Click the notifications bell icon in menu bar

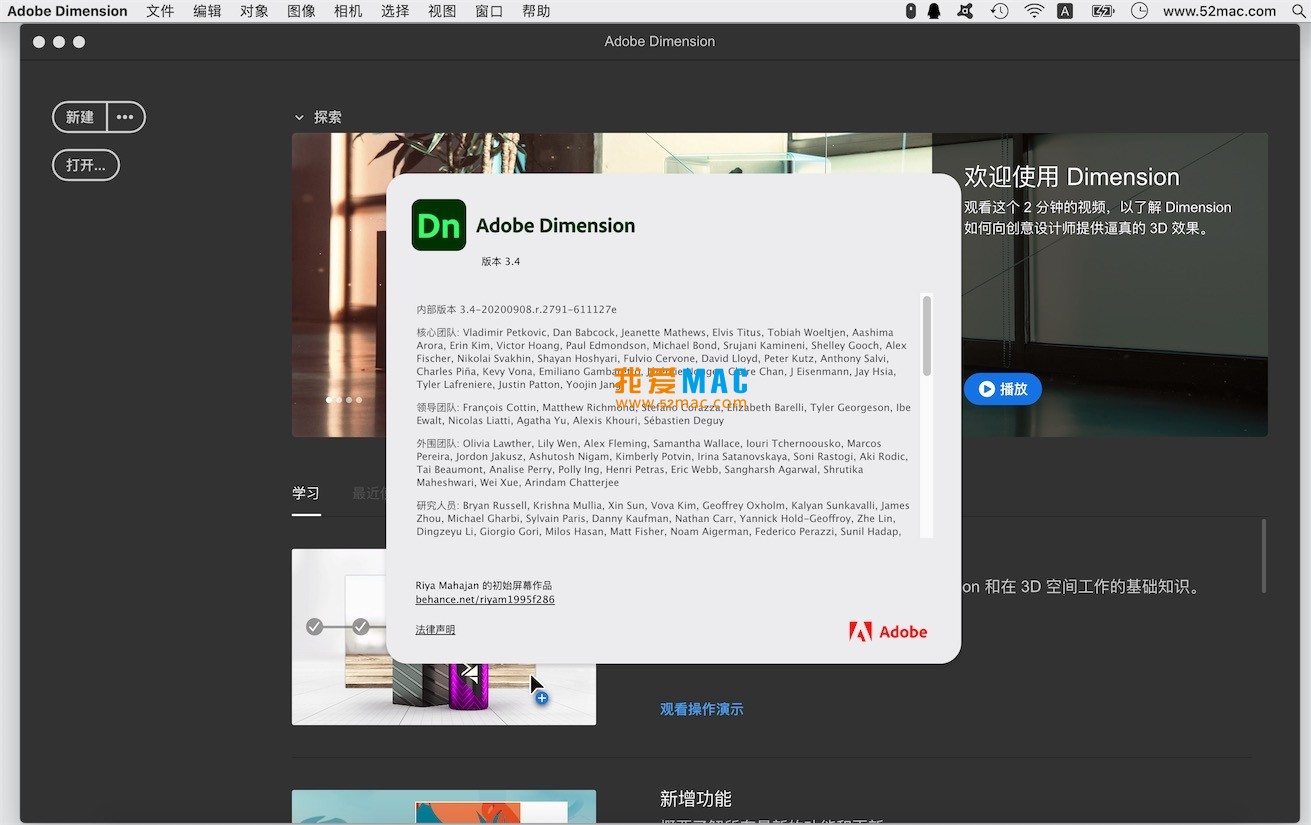tap(935, 11)
